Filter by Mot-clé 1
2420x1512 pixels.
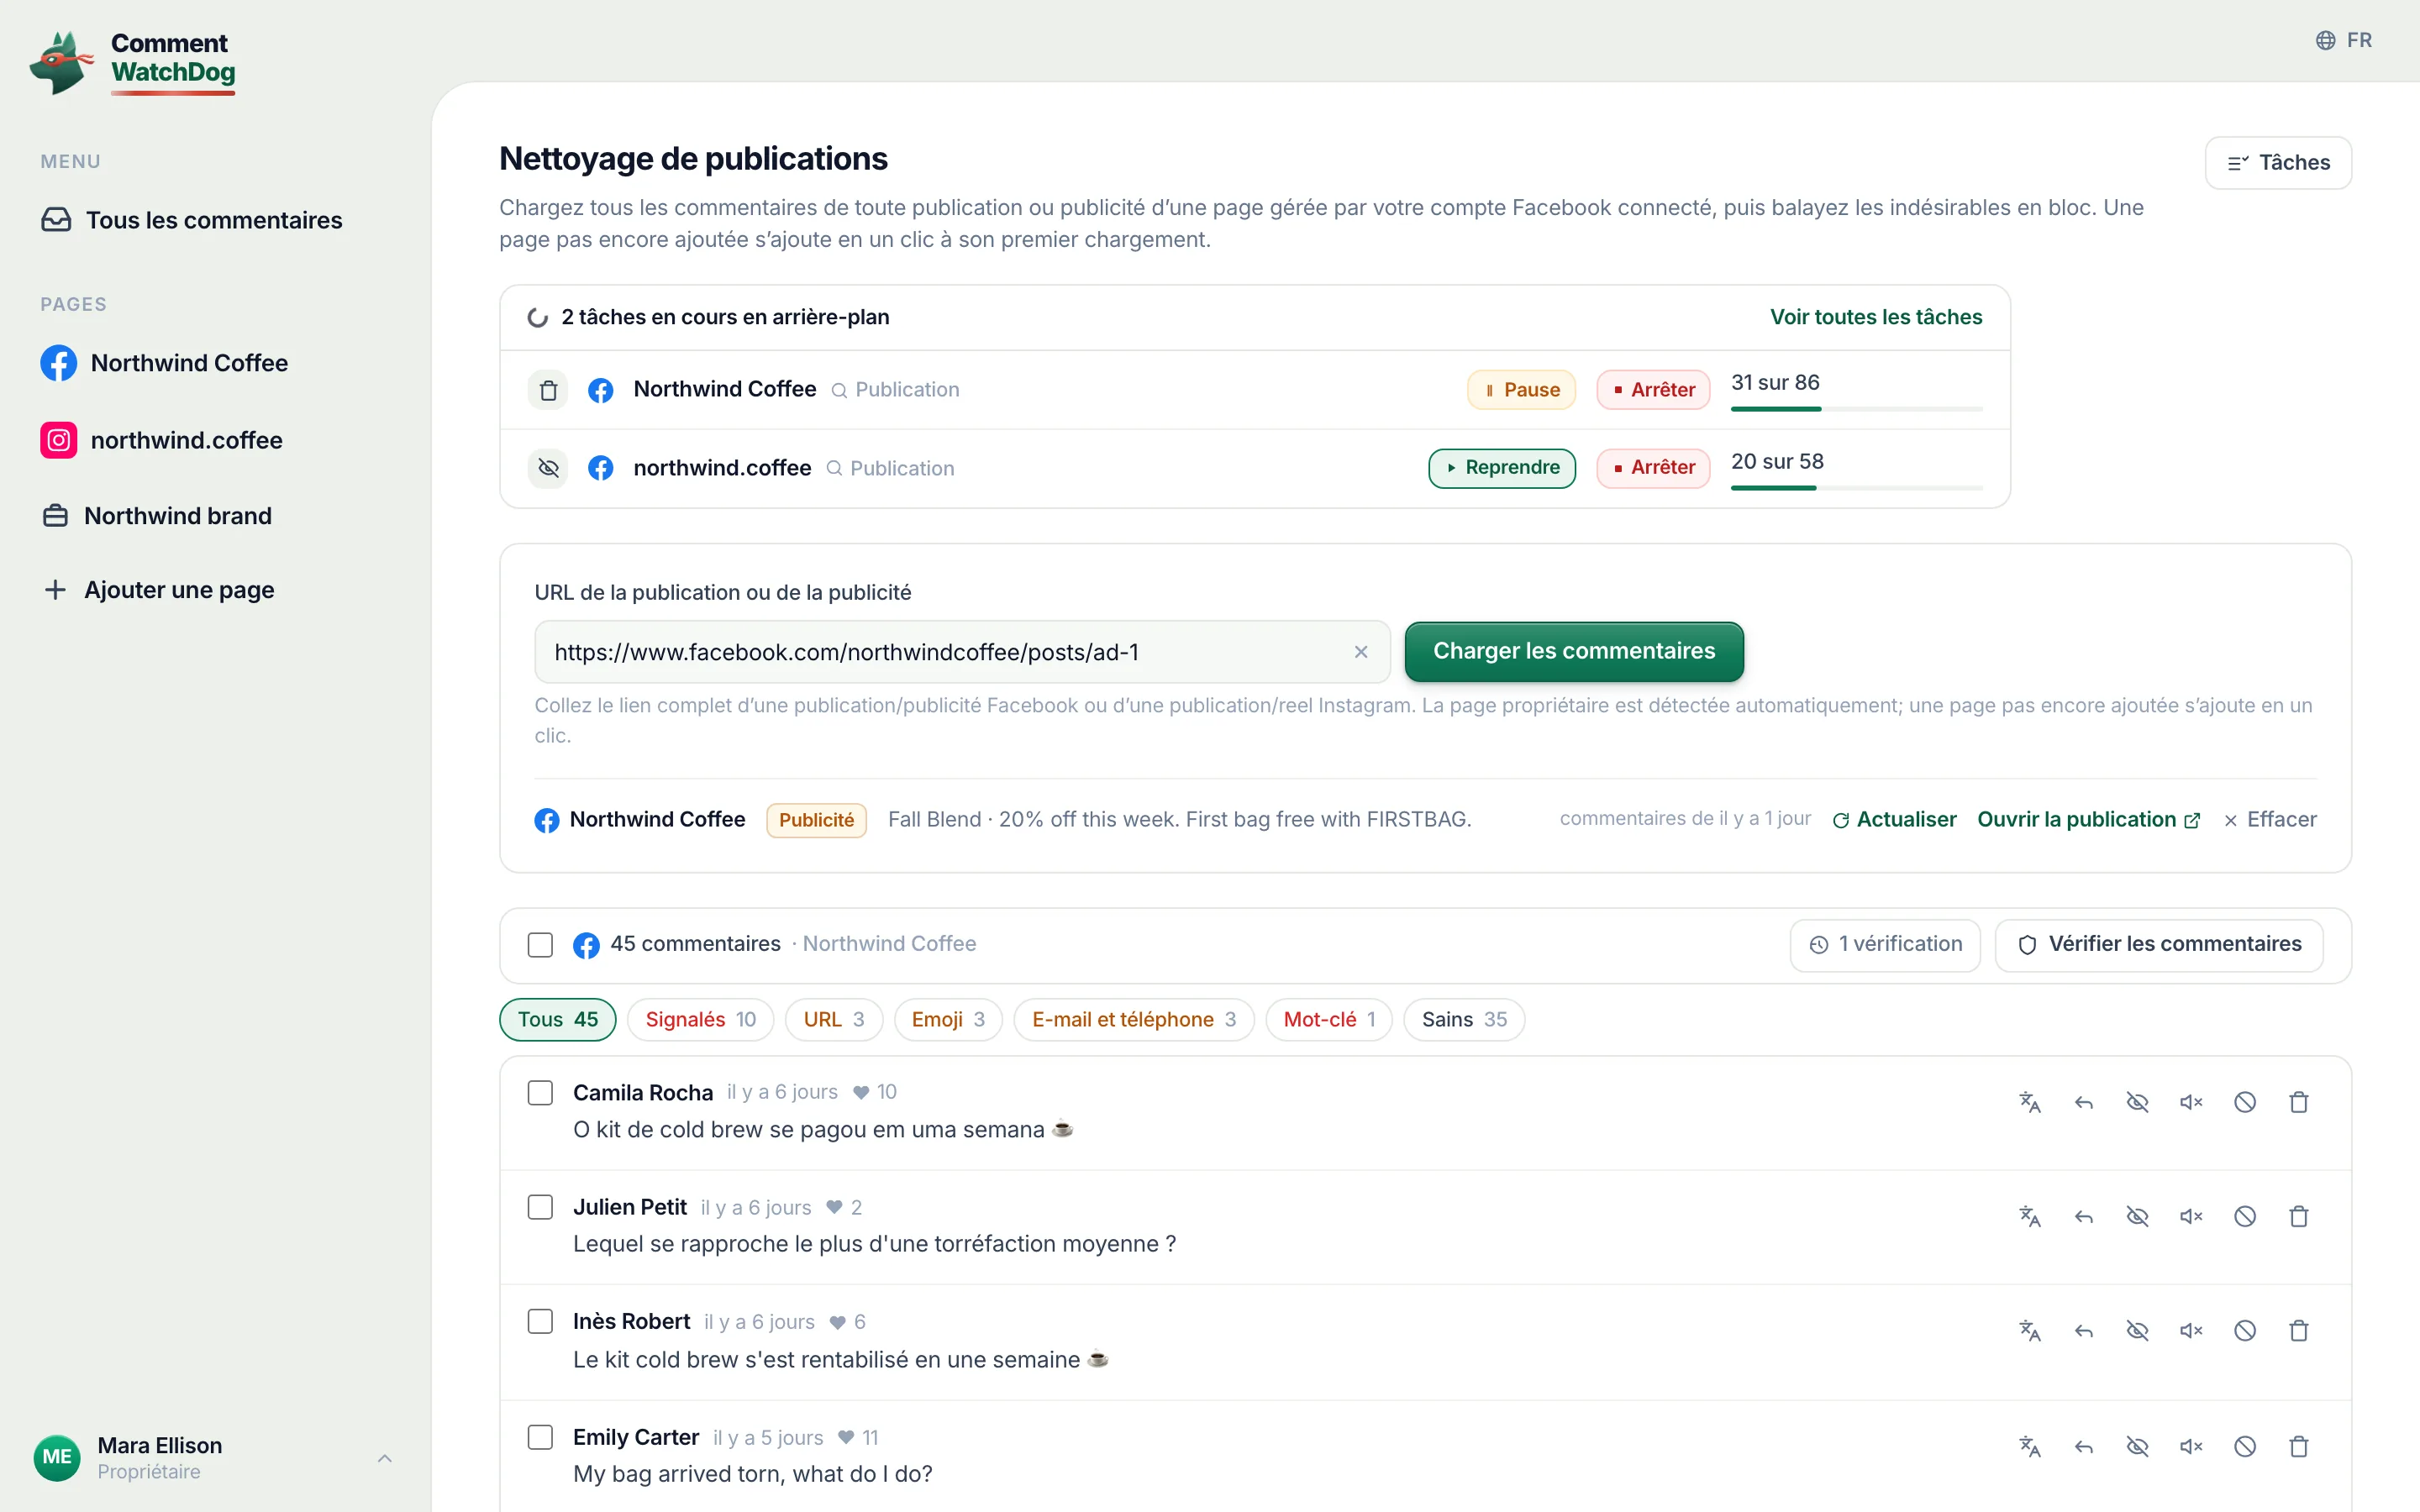click(x=1329, y=1020)
